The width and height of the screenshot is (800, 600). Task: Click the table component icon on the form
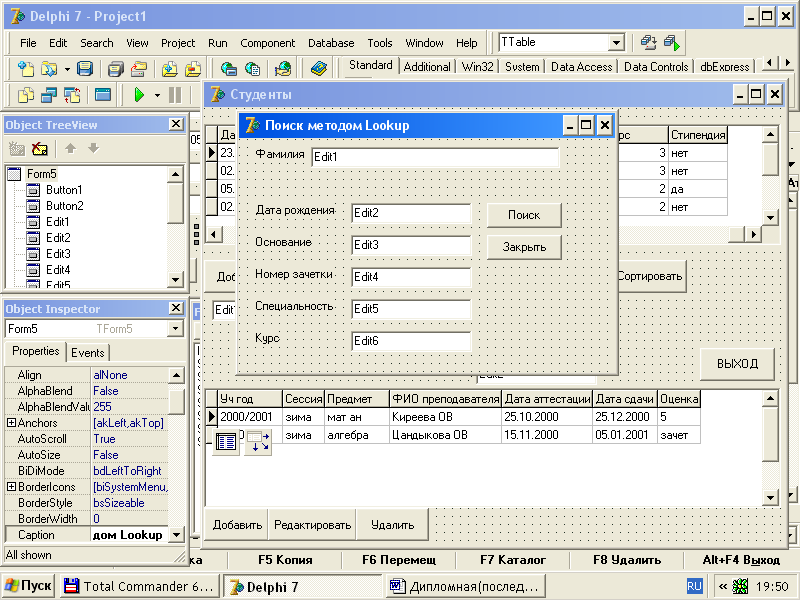click(x=226, y=442)
